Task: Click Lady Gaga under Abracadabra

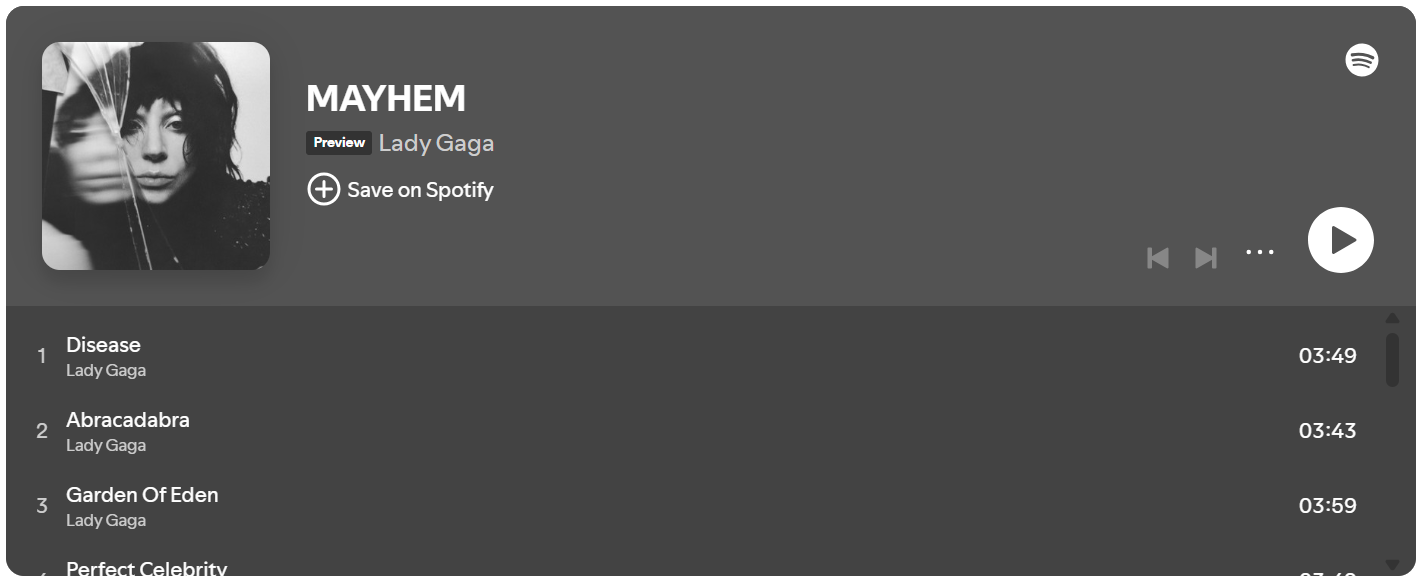Action: pos(106,445)
